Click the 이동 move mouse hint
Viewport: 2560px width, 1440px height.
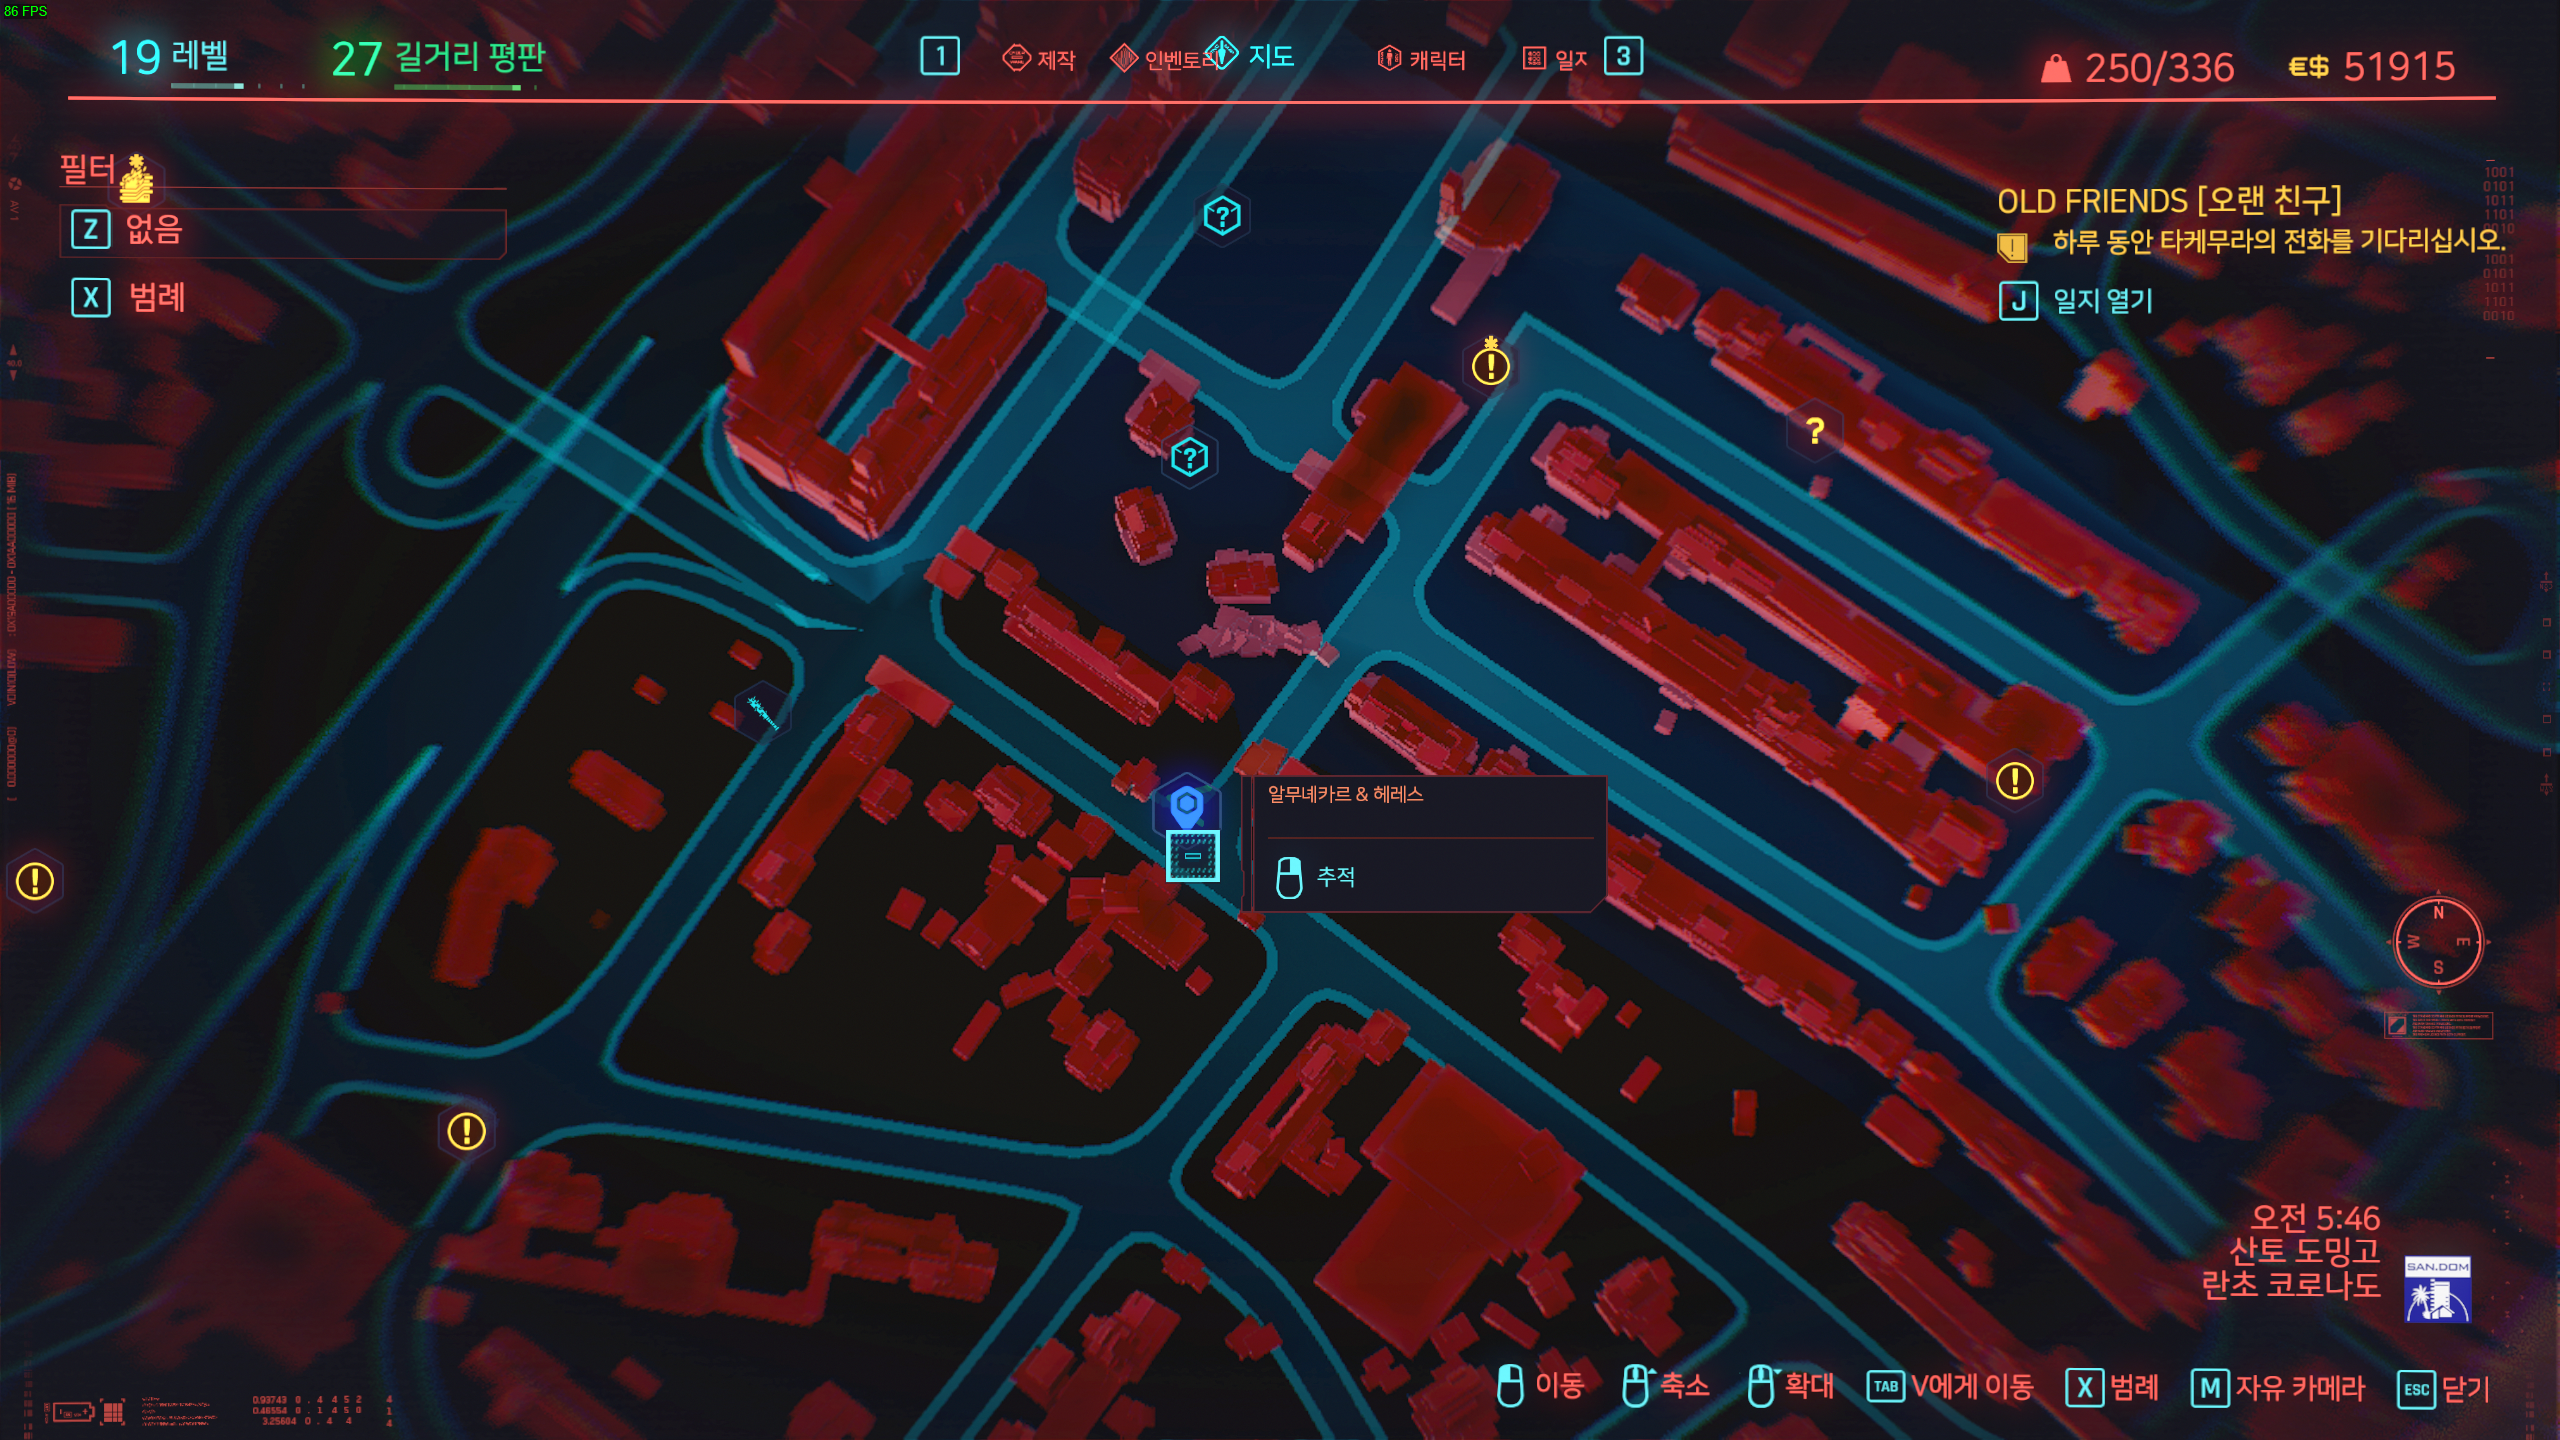pyautogui.click(x=1540, y=1386)
